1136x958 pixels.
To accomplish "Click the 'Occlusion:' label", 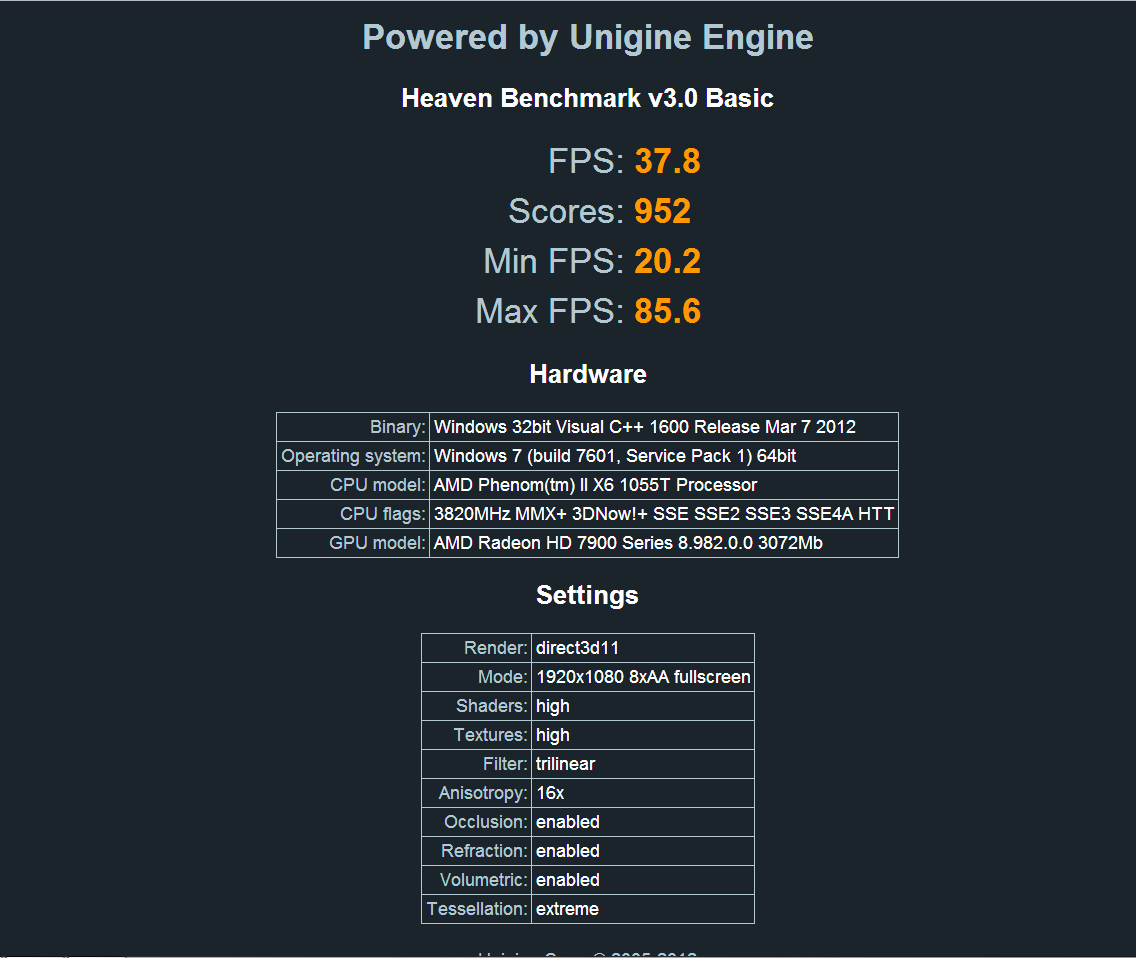I will [x=485, y=822].
